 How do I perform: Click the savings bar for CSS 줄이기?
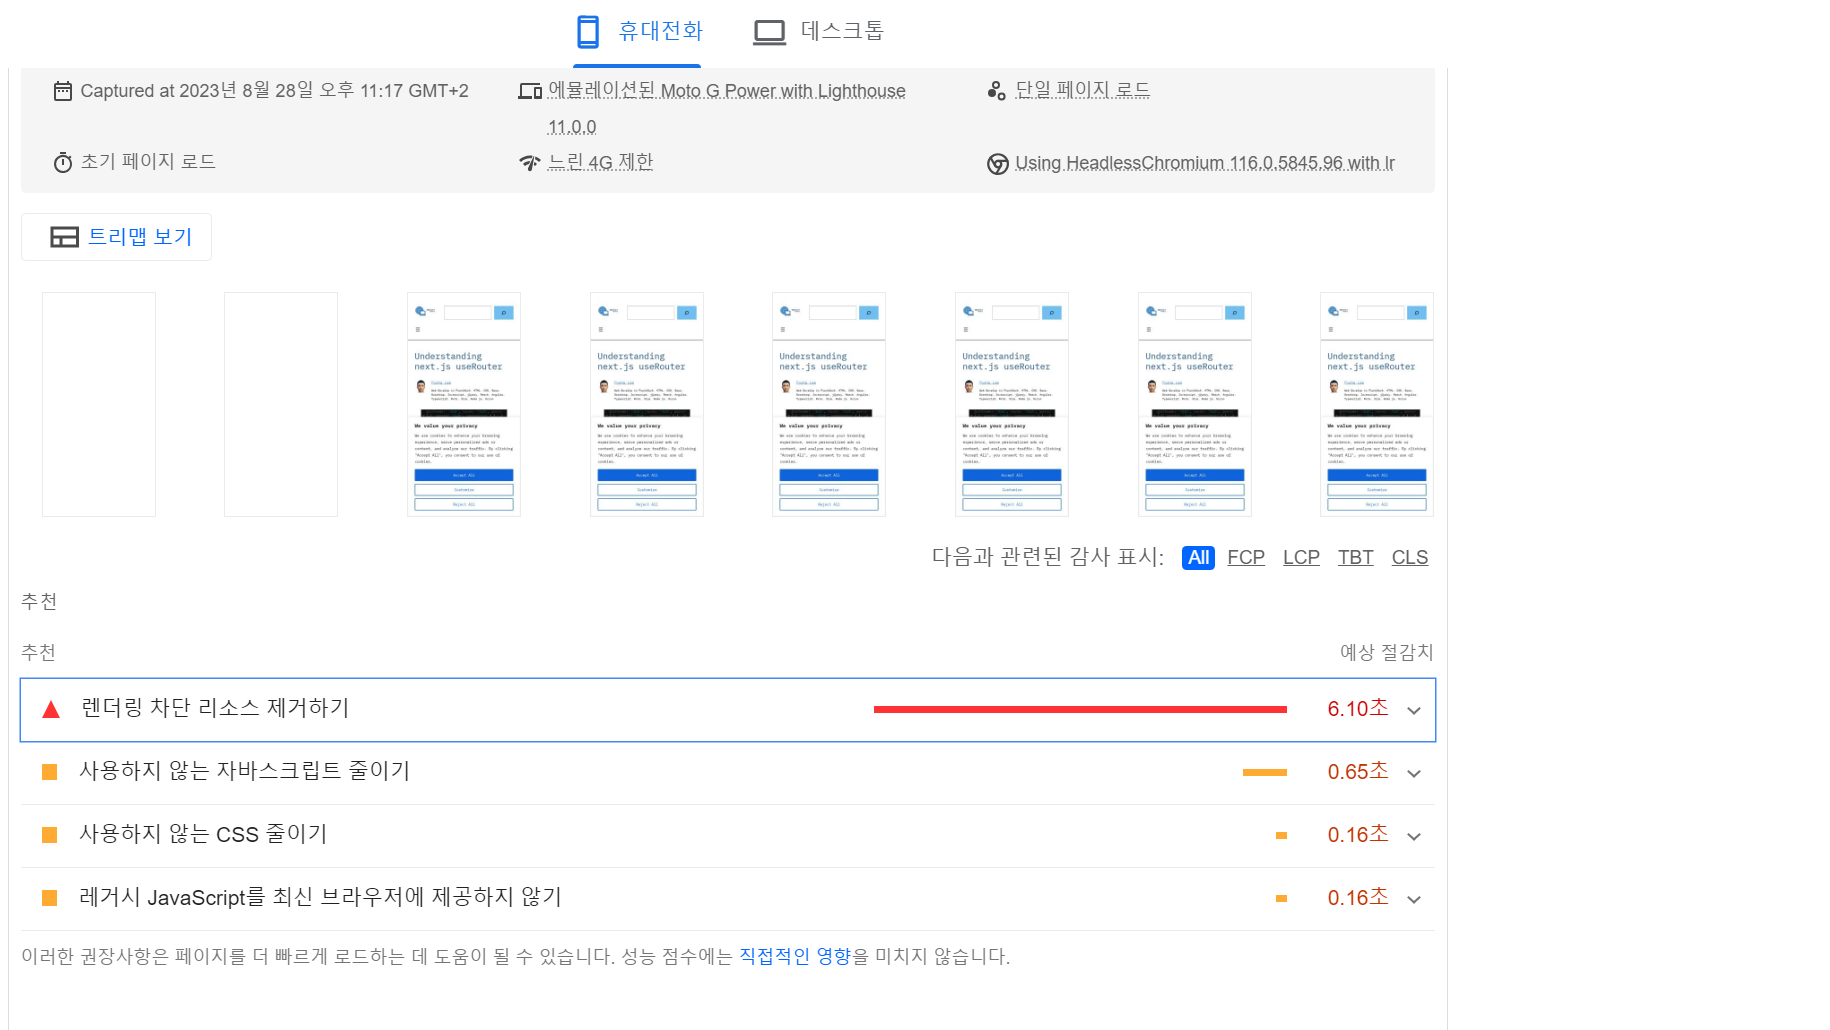1281,835
